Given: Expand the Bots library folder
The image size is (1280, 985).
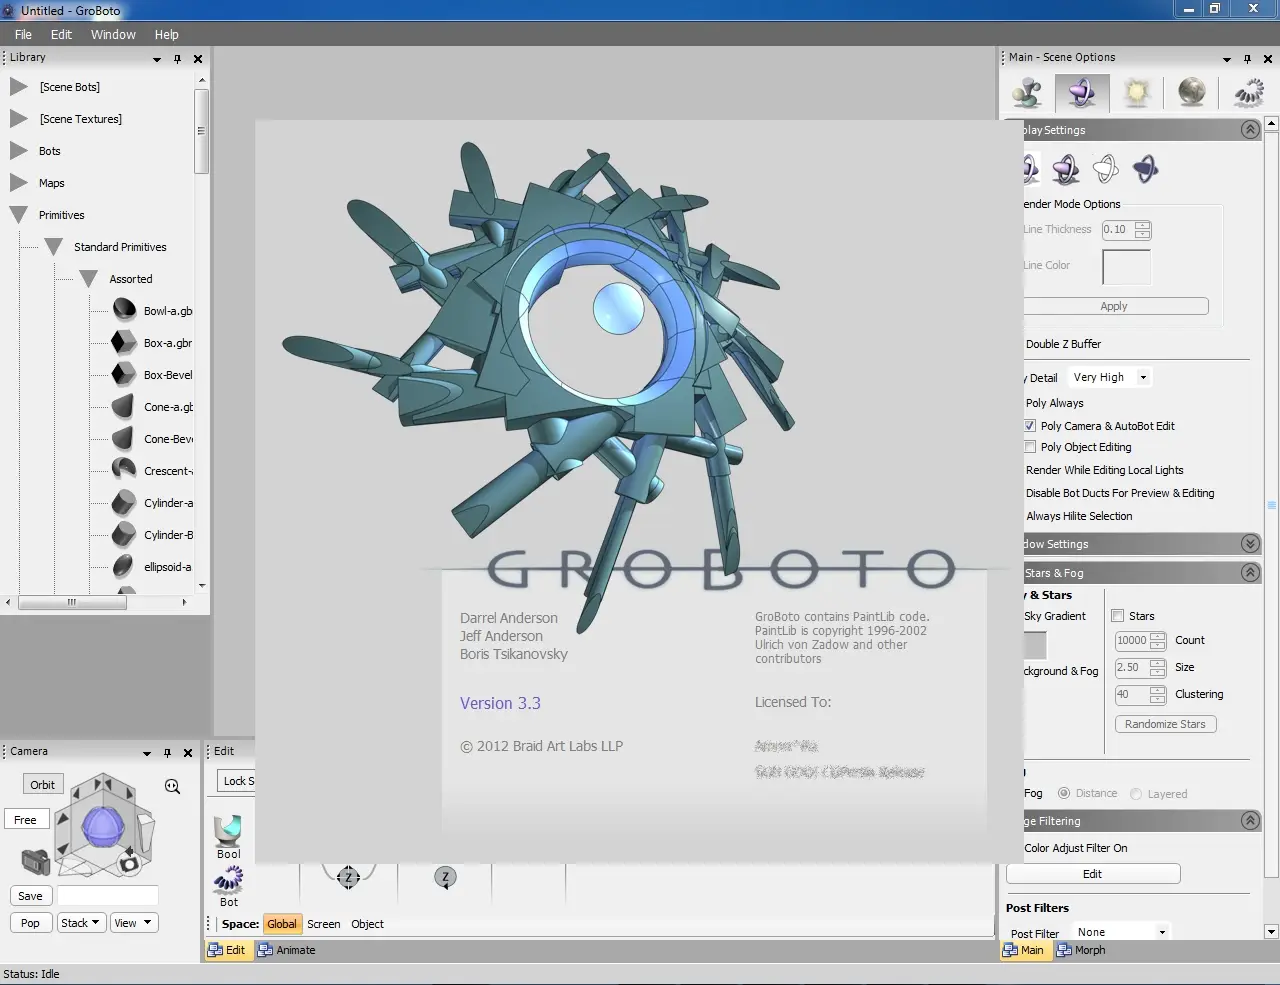Looking at the screenshot, I should coord(18,151).
